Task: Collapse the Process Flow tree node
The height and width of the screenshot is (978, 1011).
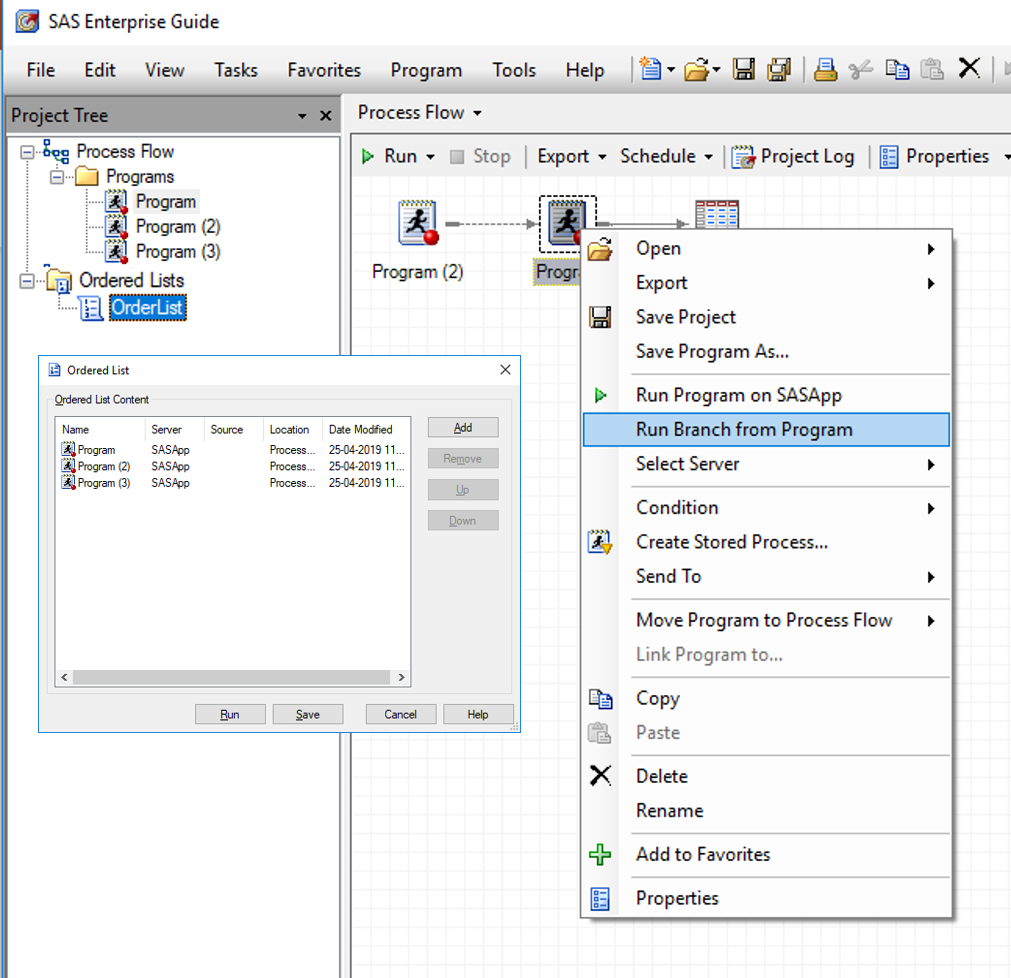Action: (x=27, y=152)
